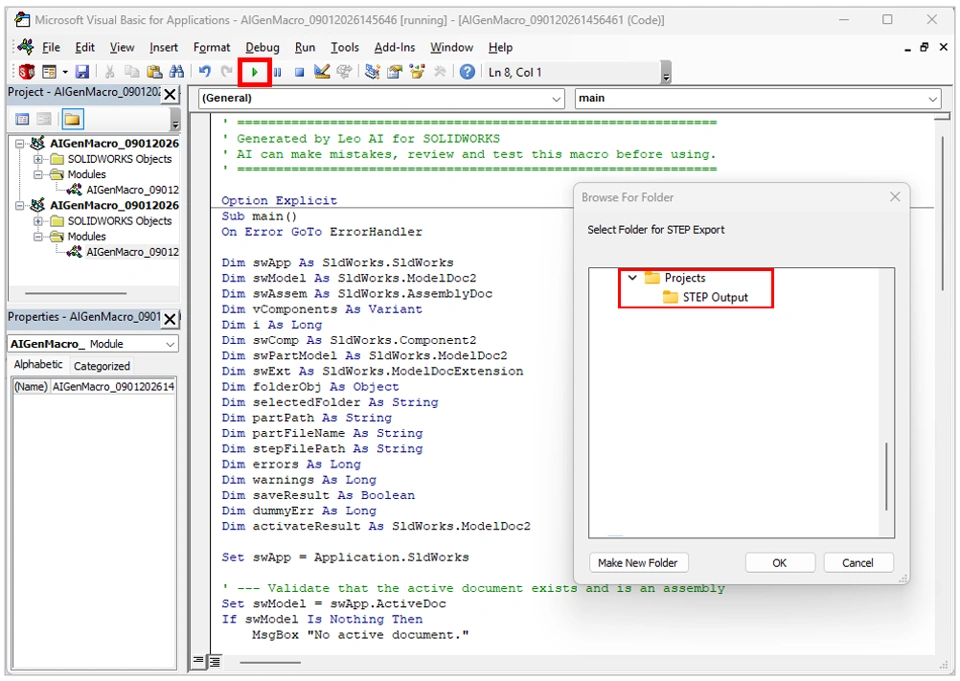960x681 pixels.
Task: Collapse the first Modules folder
Action: tap(38, 174)
